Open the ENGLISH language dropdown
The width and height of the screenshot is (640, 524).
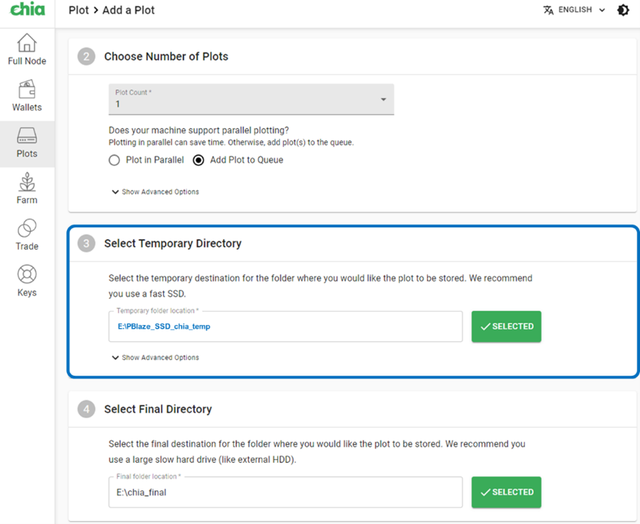(581, 10)
